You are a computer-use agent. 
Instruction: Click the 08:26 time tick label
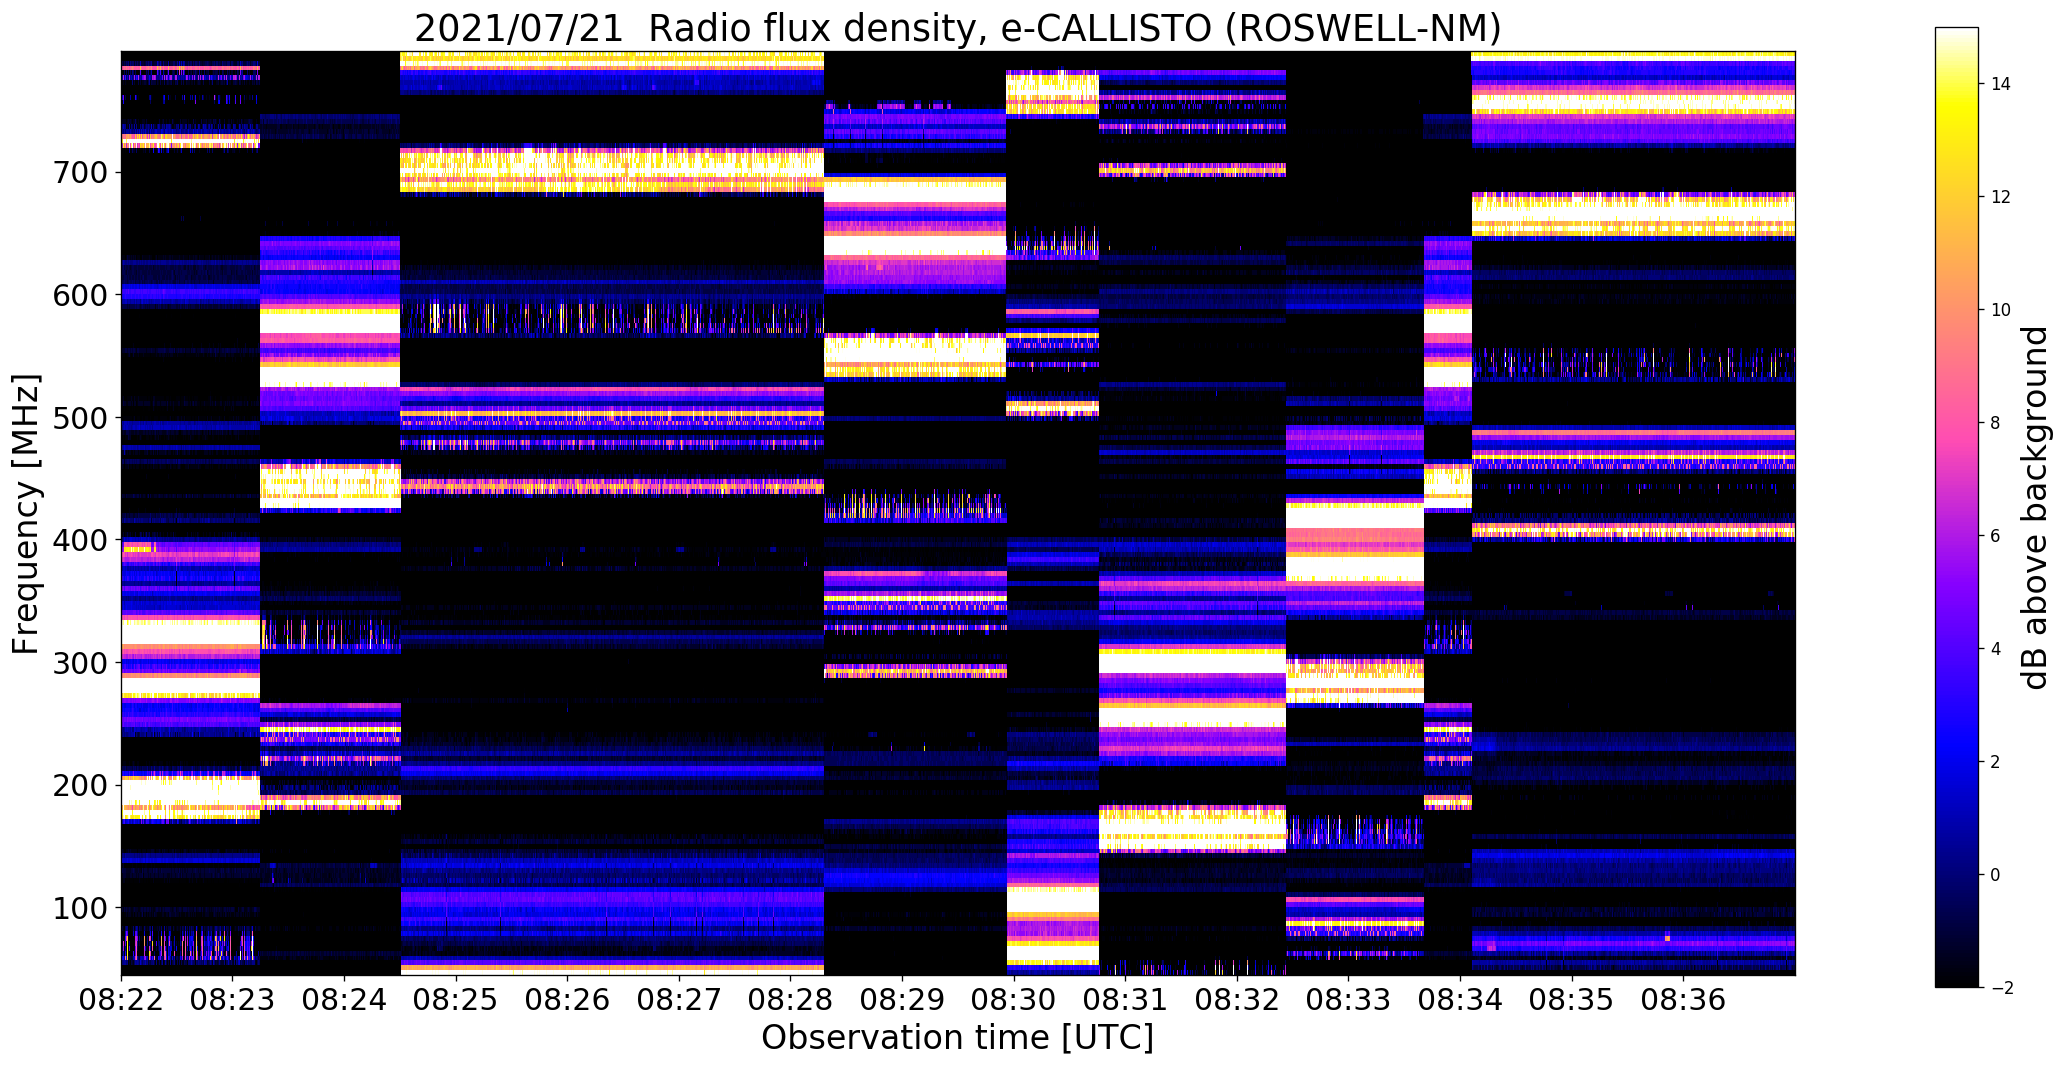[x=568, y=999]
